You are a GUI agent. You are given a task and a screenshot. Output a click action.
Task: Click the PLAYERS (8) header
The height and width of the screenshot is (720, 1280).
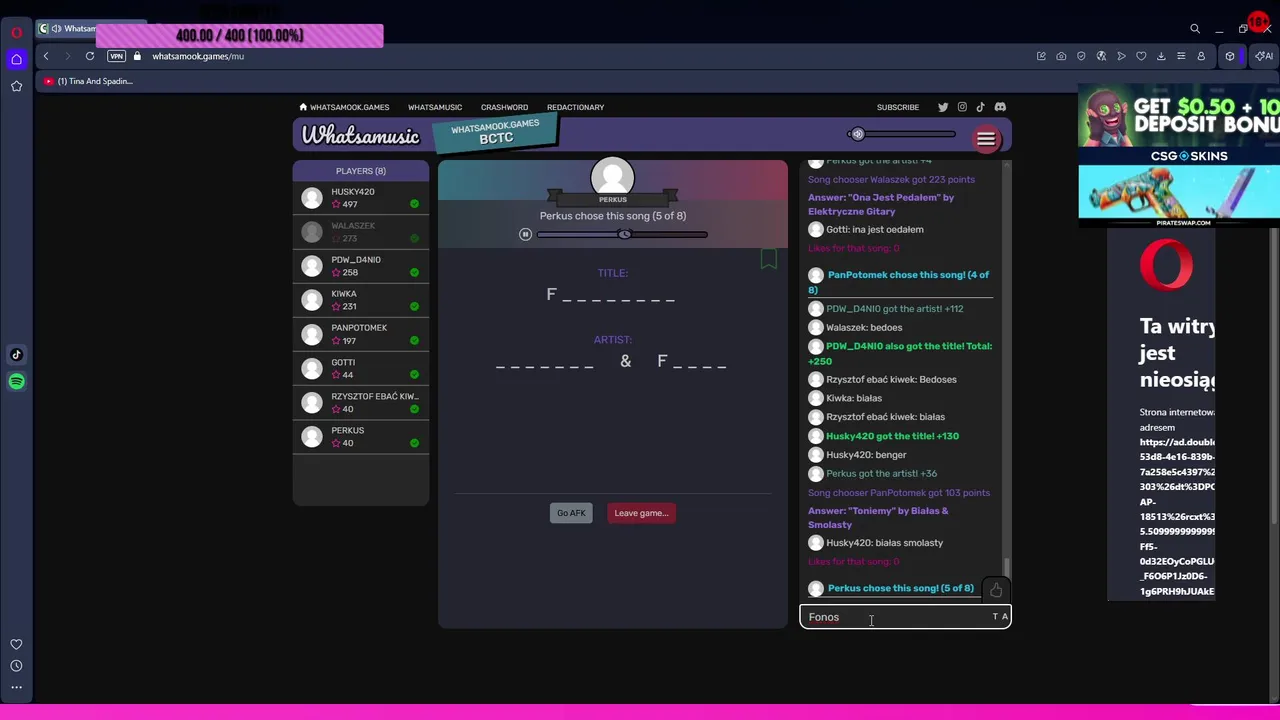click(361, 171)
